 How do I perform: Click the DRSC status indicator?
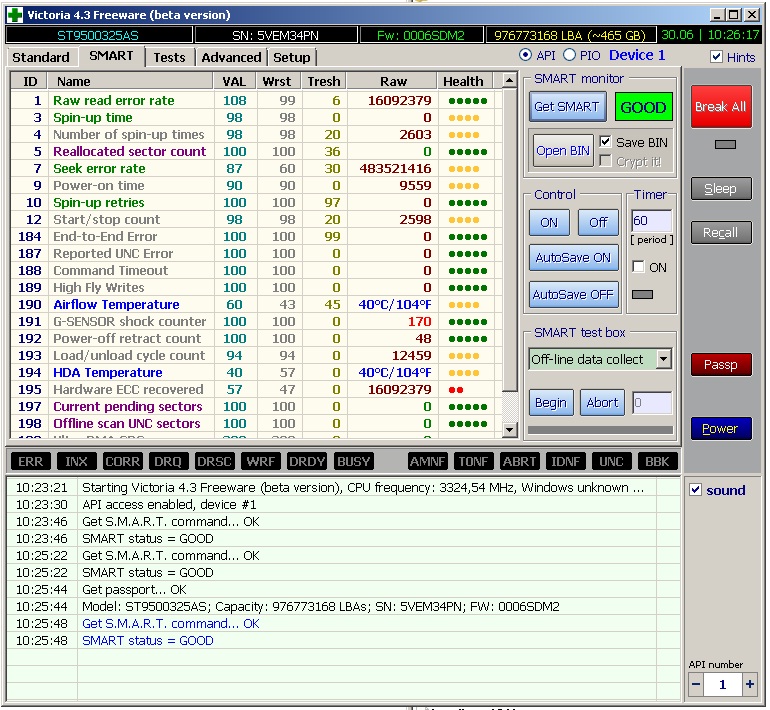coord(214,462)
